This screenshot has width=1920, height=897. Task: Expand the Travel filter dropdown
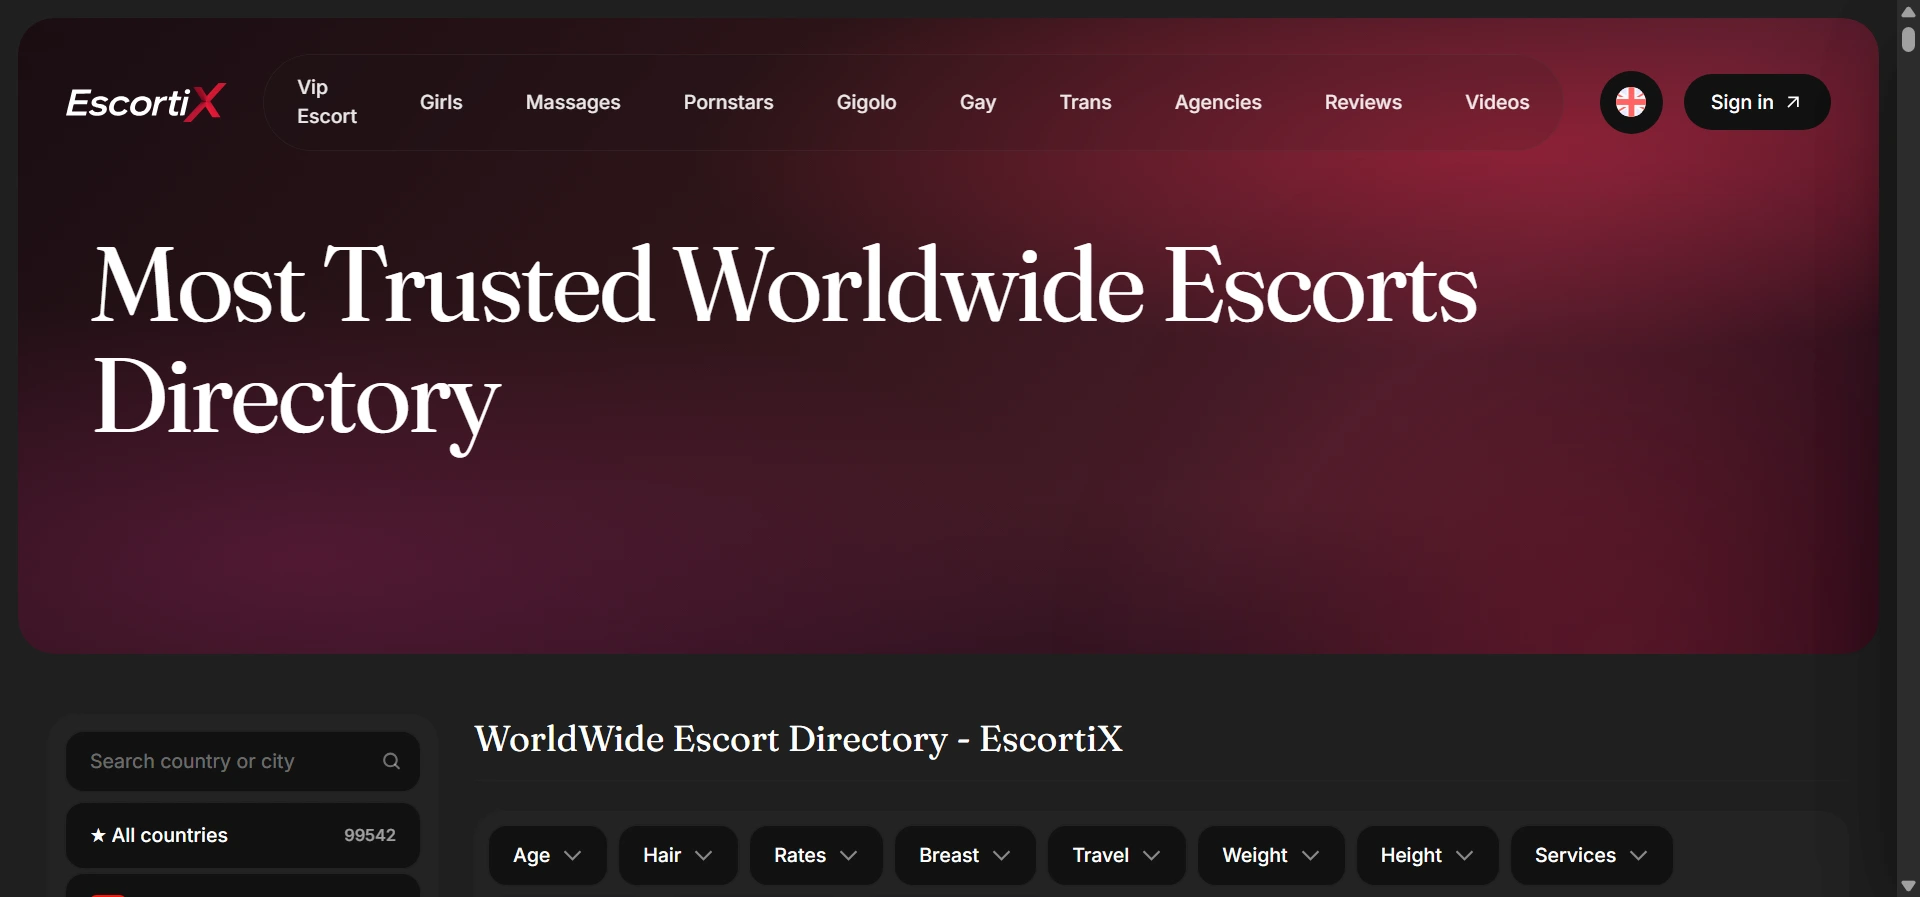pyautogui.click(x=1117, y=855)
